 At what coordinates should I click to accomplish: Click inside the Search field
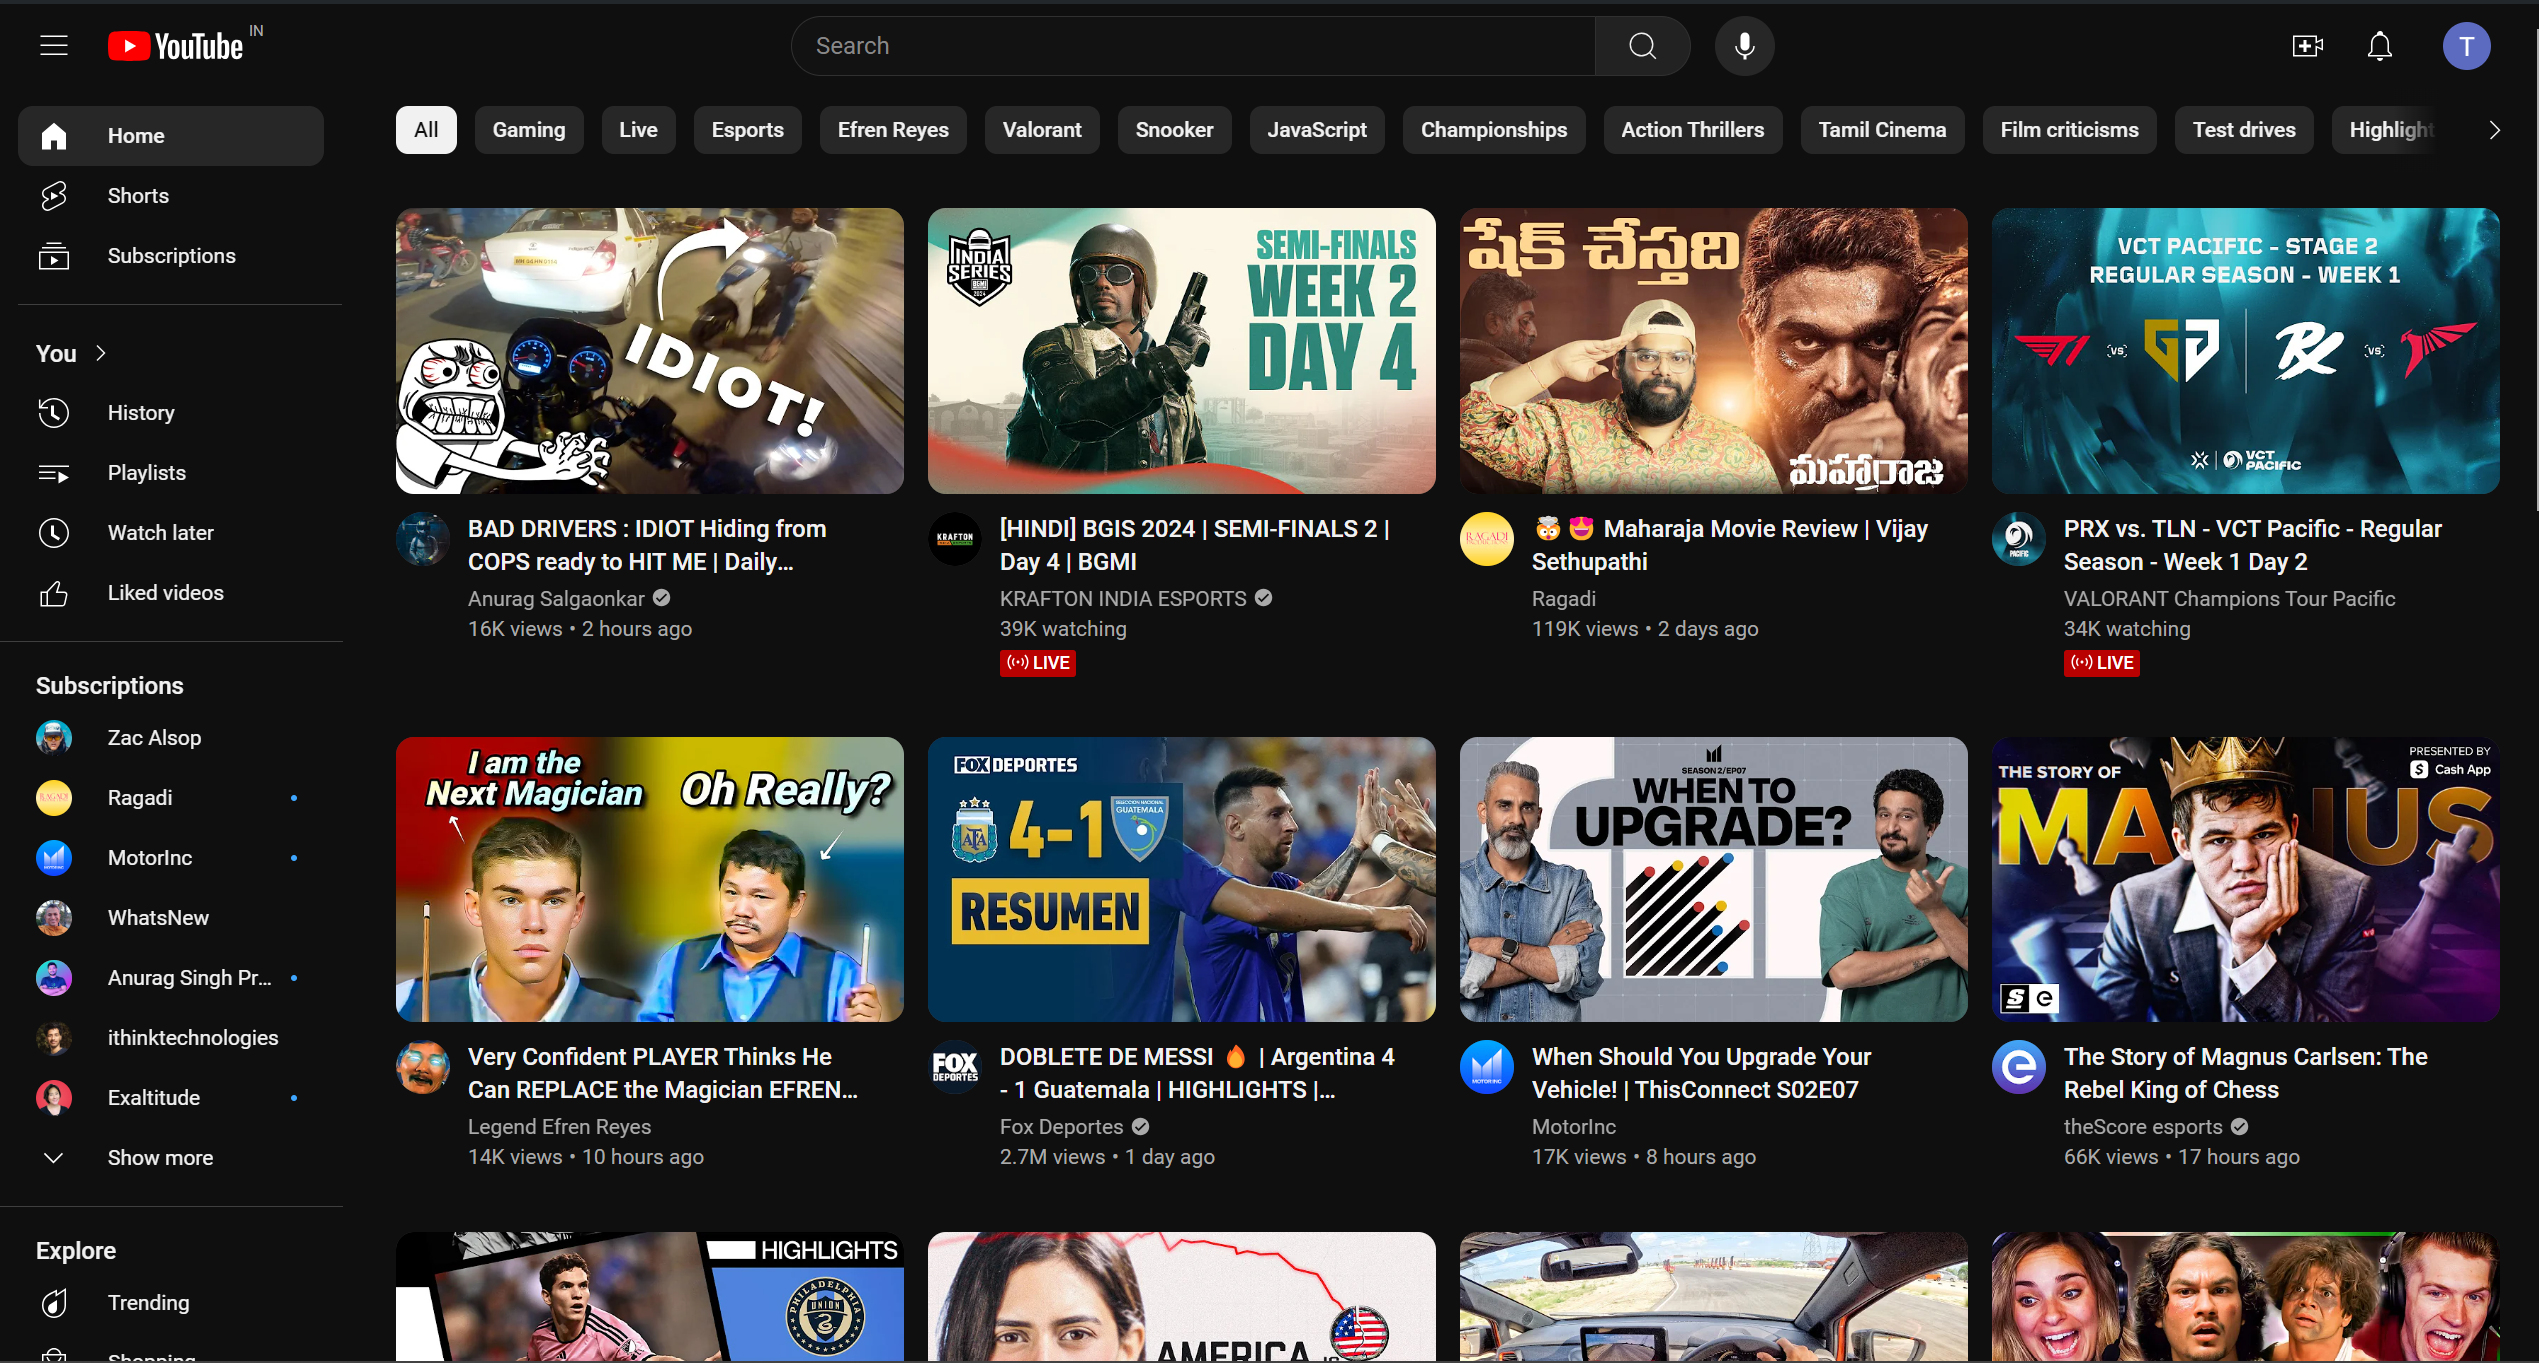tap(1193, 46)
